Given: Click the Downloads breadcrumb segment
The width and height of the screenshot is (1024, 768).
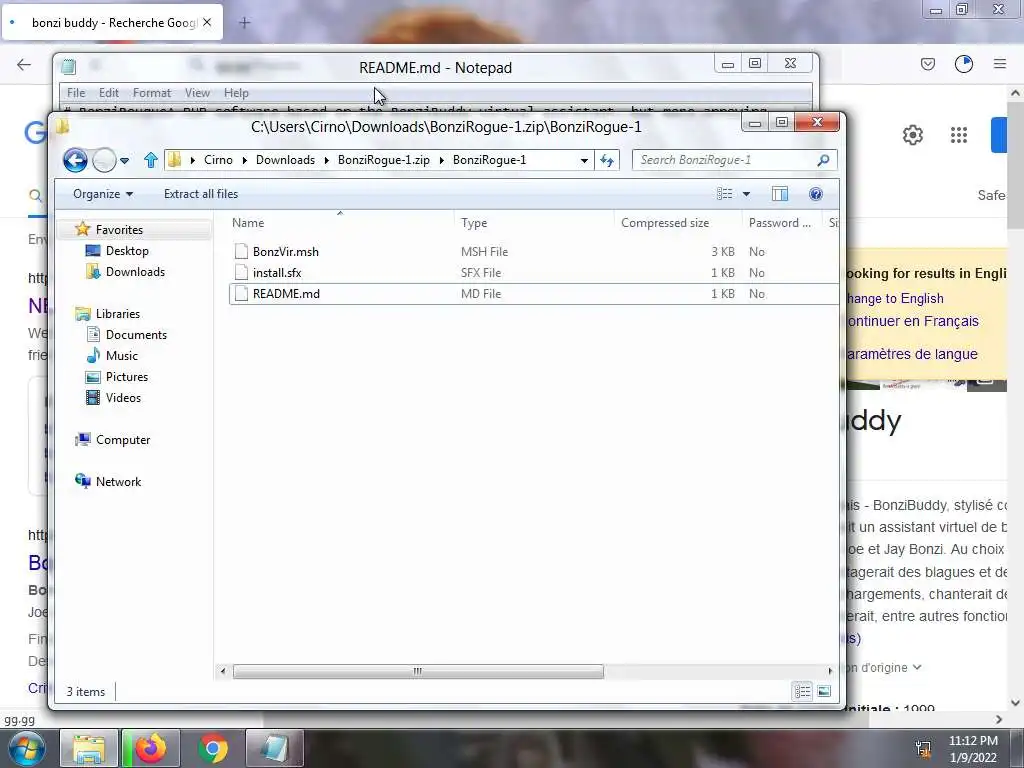Looking at the screenshot, I should click(x=285, y=160).
